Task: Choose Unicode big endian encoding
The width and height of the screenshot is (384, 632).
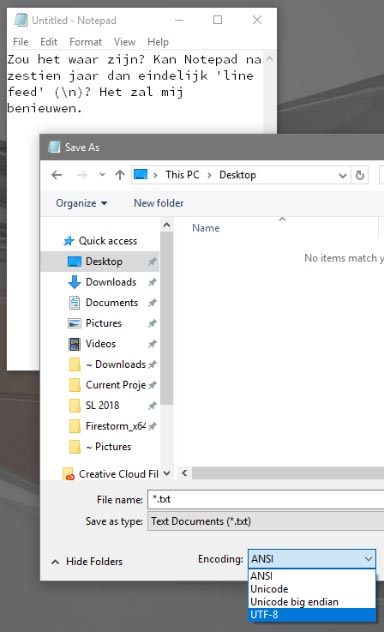Action: (x=312, y=602)
